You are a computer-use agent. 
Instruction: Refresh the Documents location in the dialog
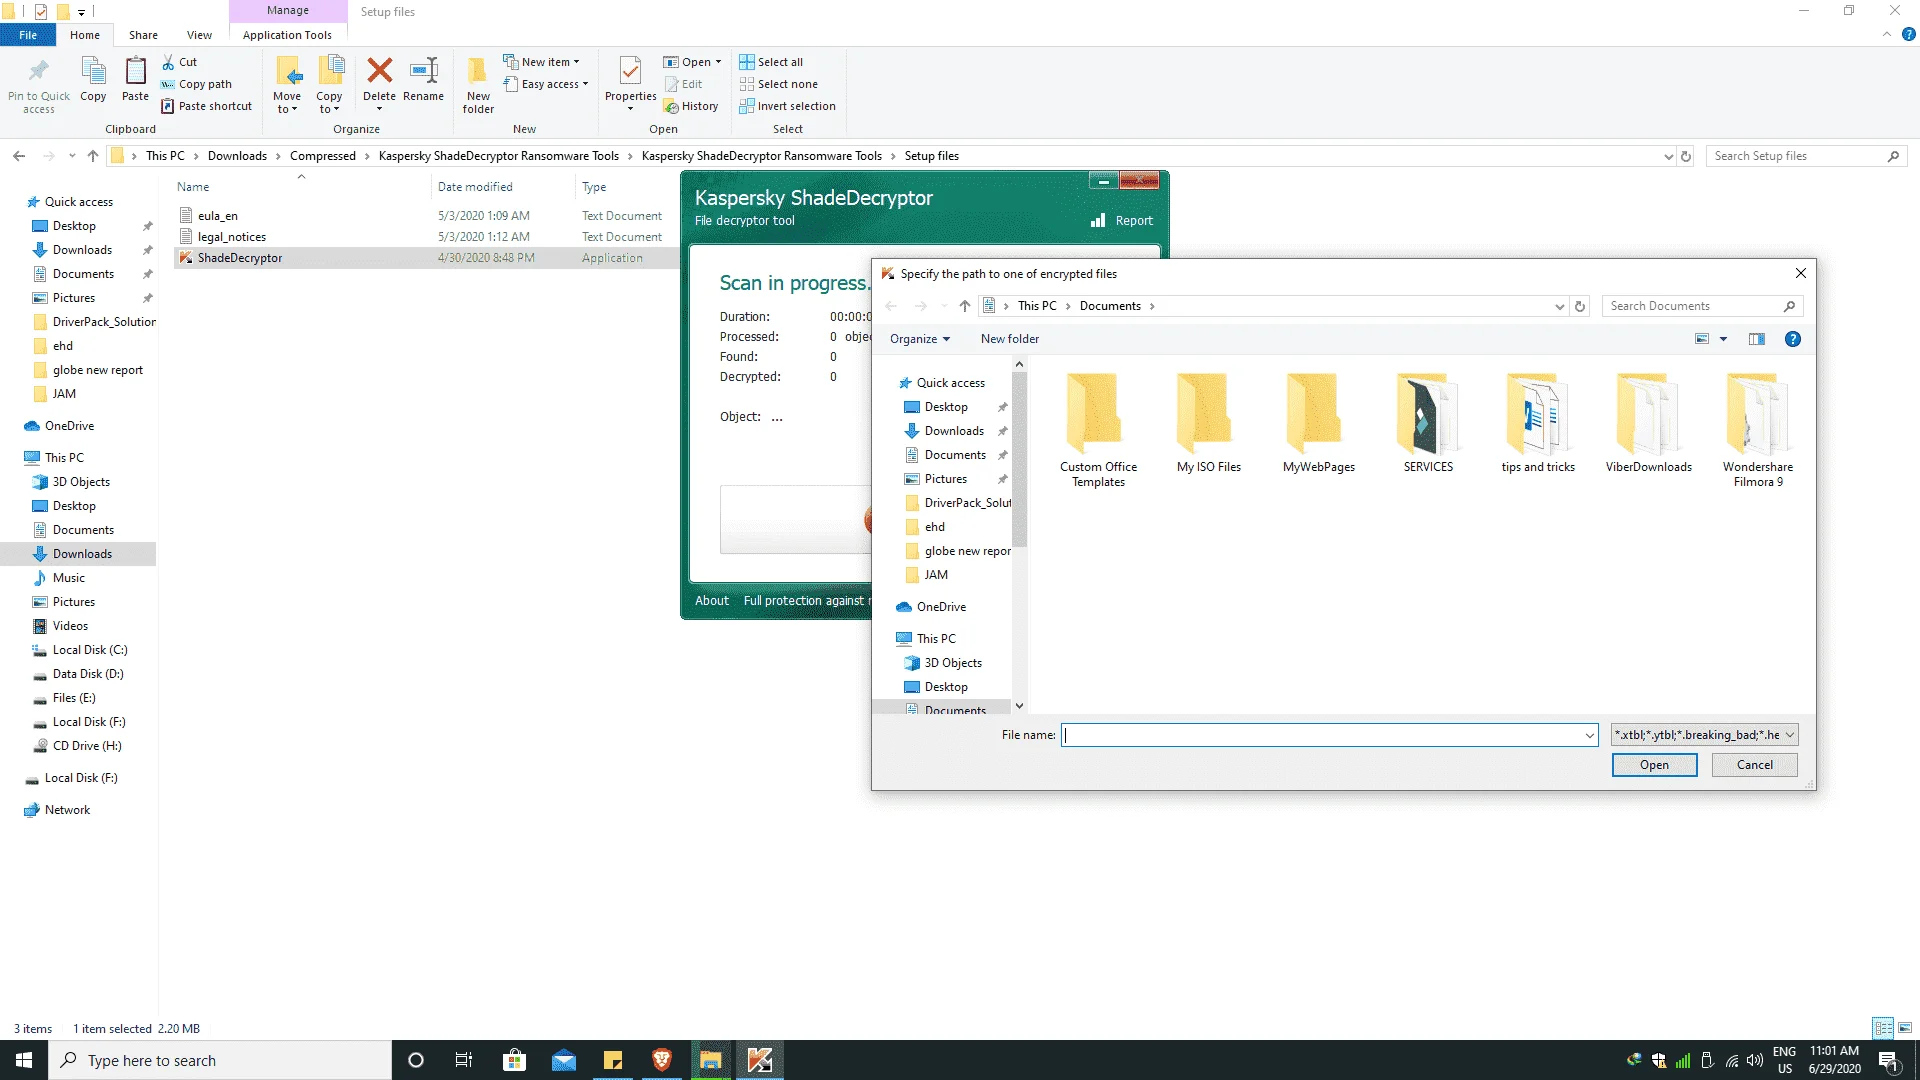(1580, 306)
